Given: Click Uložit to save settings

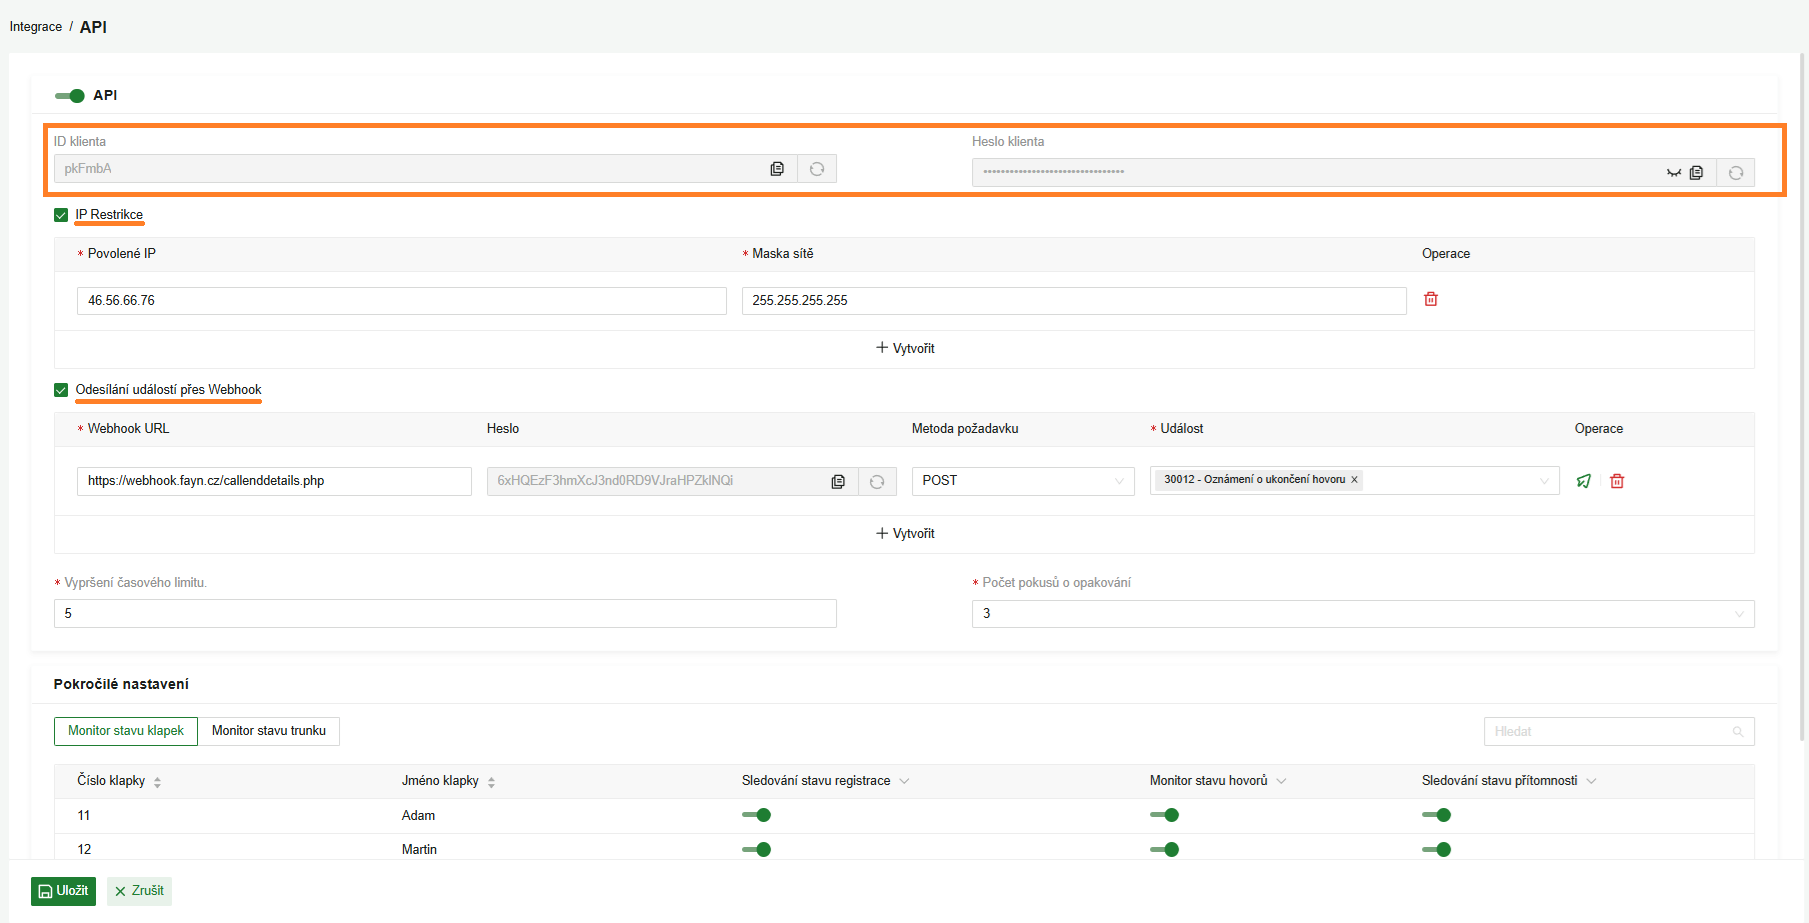Looking at the screenshot, I should 63,891.
